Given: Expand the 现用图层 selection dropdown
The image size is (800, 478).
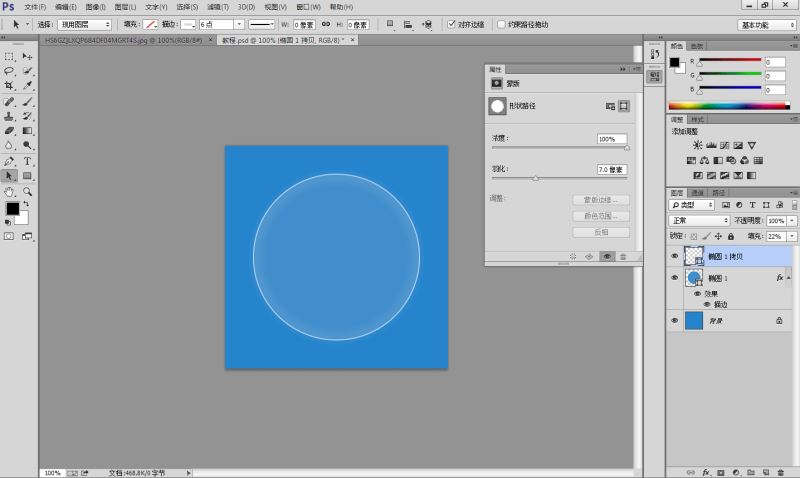Looking at the screenshot, I should click(84, 24).
